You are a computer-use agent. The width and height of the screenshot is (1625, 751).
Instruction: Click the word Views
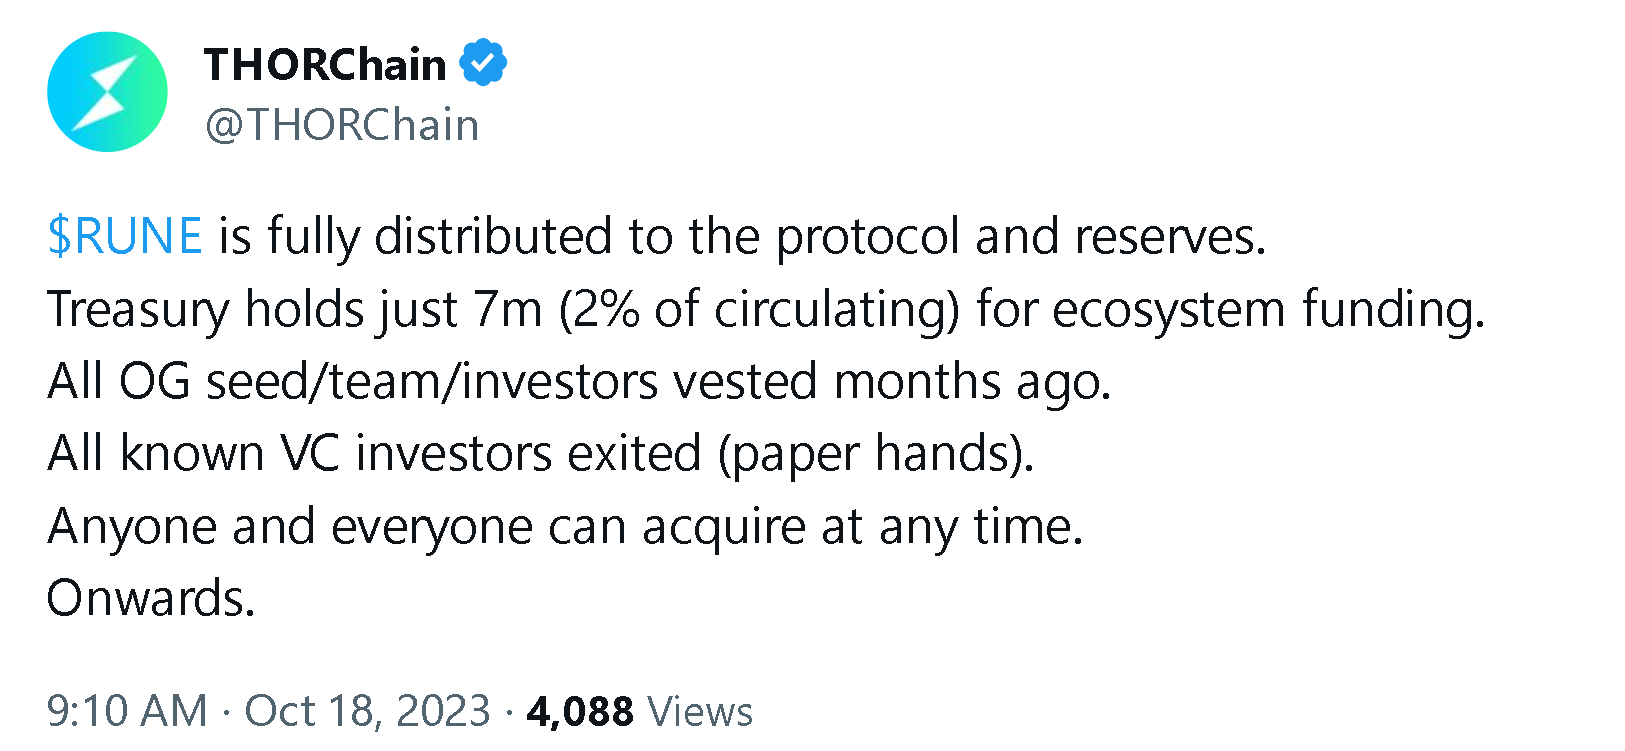click(x=700, y=711)
